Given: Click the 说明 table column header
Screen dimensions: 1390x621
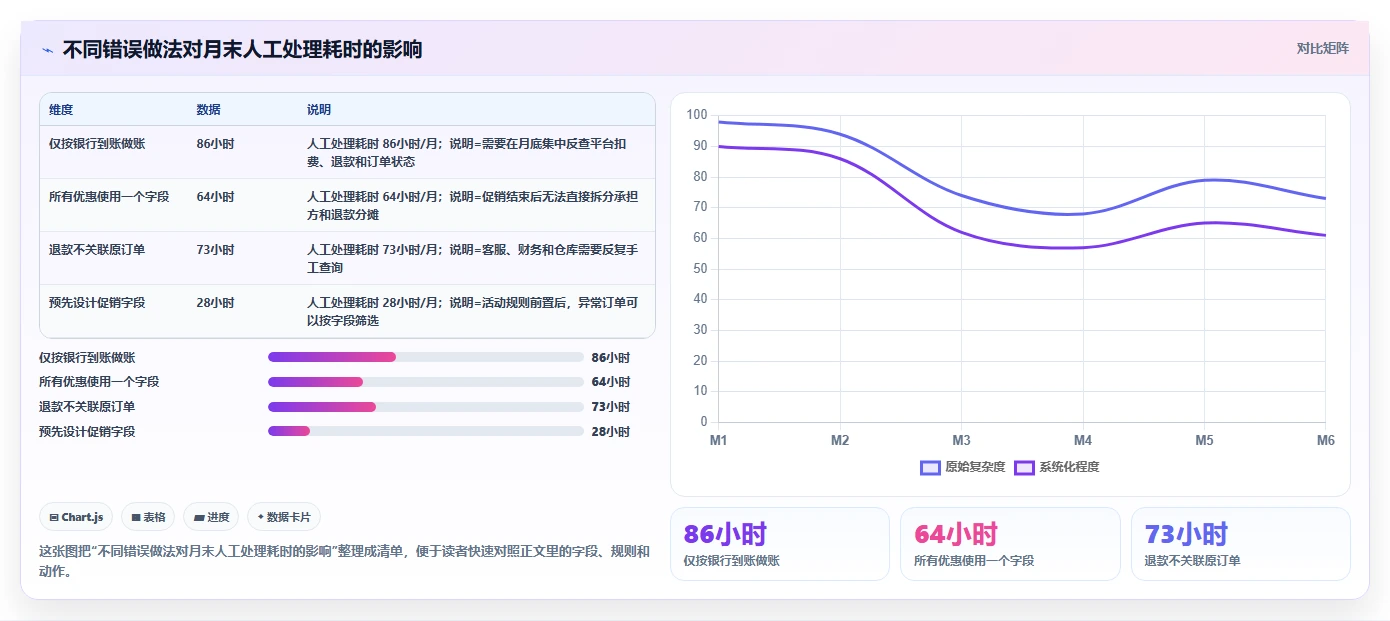Looking at the screenshot, I should point(319,110).
